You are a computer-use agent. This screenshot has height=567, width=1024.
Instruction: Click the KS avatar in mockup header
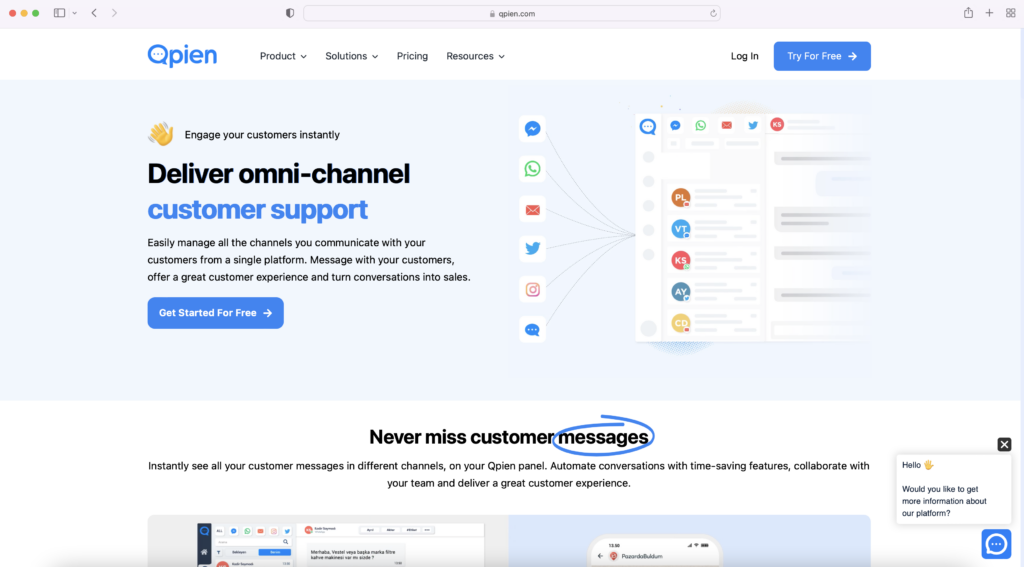coord(776,124)
